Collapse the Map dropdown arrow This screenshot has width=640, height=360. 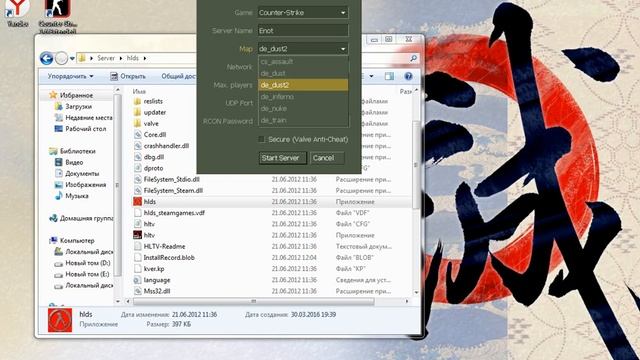[x=343, y=49]
